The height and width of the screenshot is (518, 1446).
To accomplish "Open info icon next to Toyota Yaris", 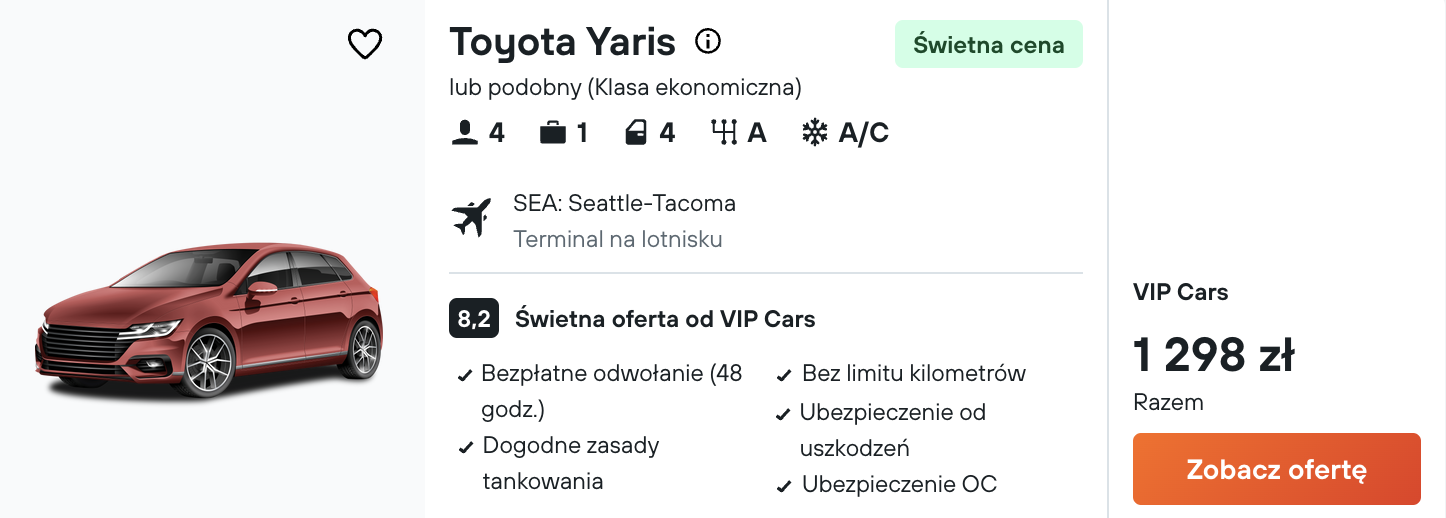I will click(708, 42).
